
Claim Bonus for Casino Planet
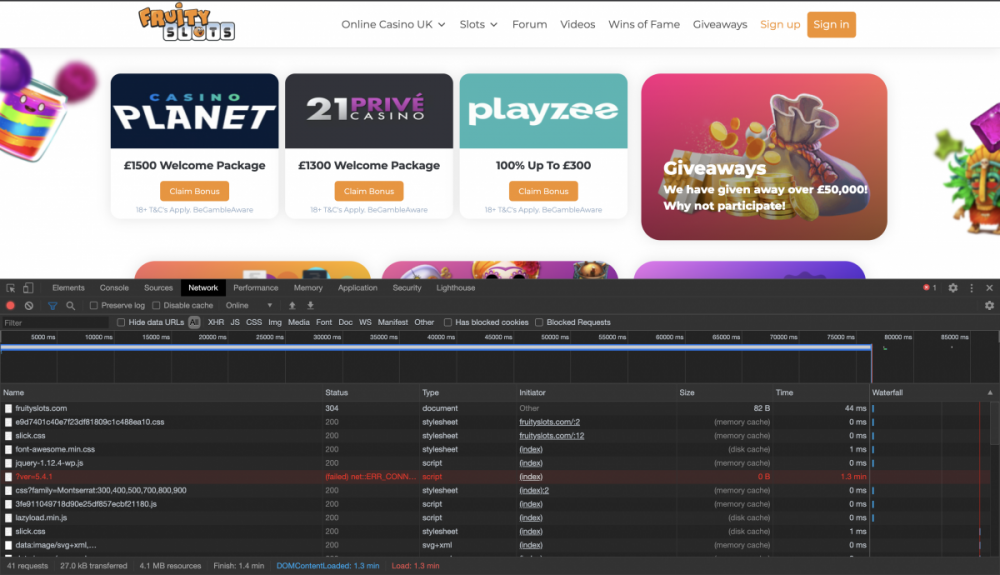coord(195,191)
